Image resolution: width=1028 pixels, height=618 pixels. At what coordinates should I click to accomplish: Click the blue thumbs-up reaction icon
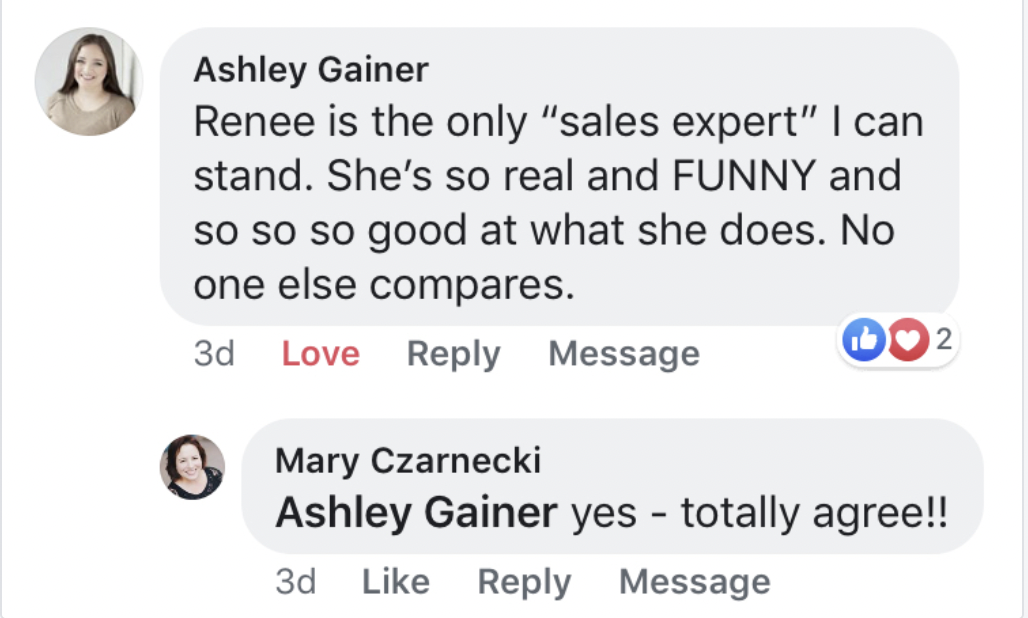click(x=866, y=342)
